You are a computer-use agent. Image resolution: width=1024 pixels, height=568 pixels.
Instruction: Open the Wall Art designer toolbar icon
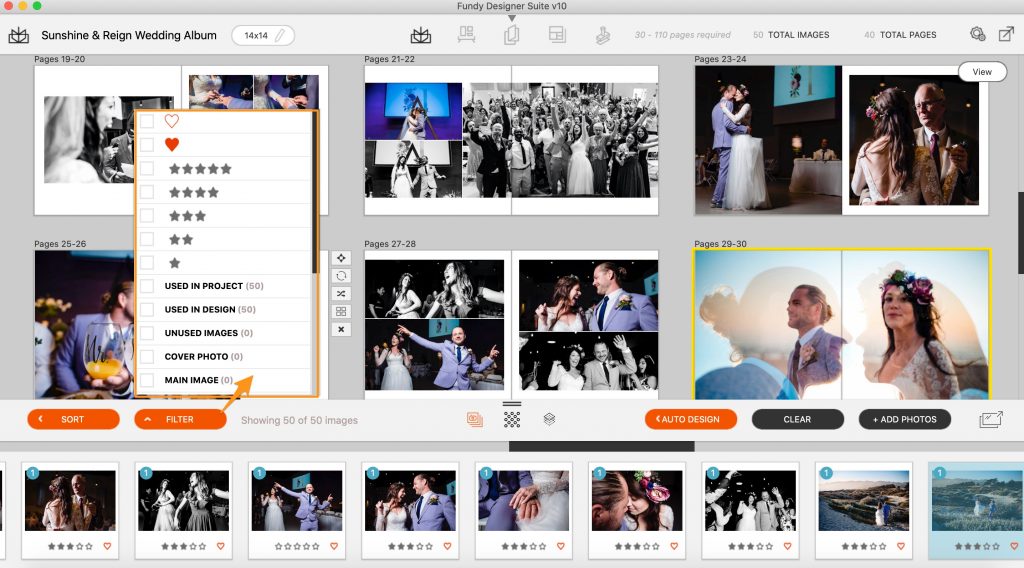(x=557, y=35)
